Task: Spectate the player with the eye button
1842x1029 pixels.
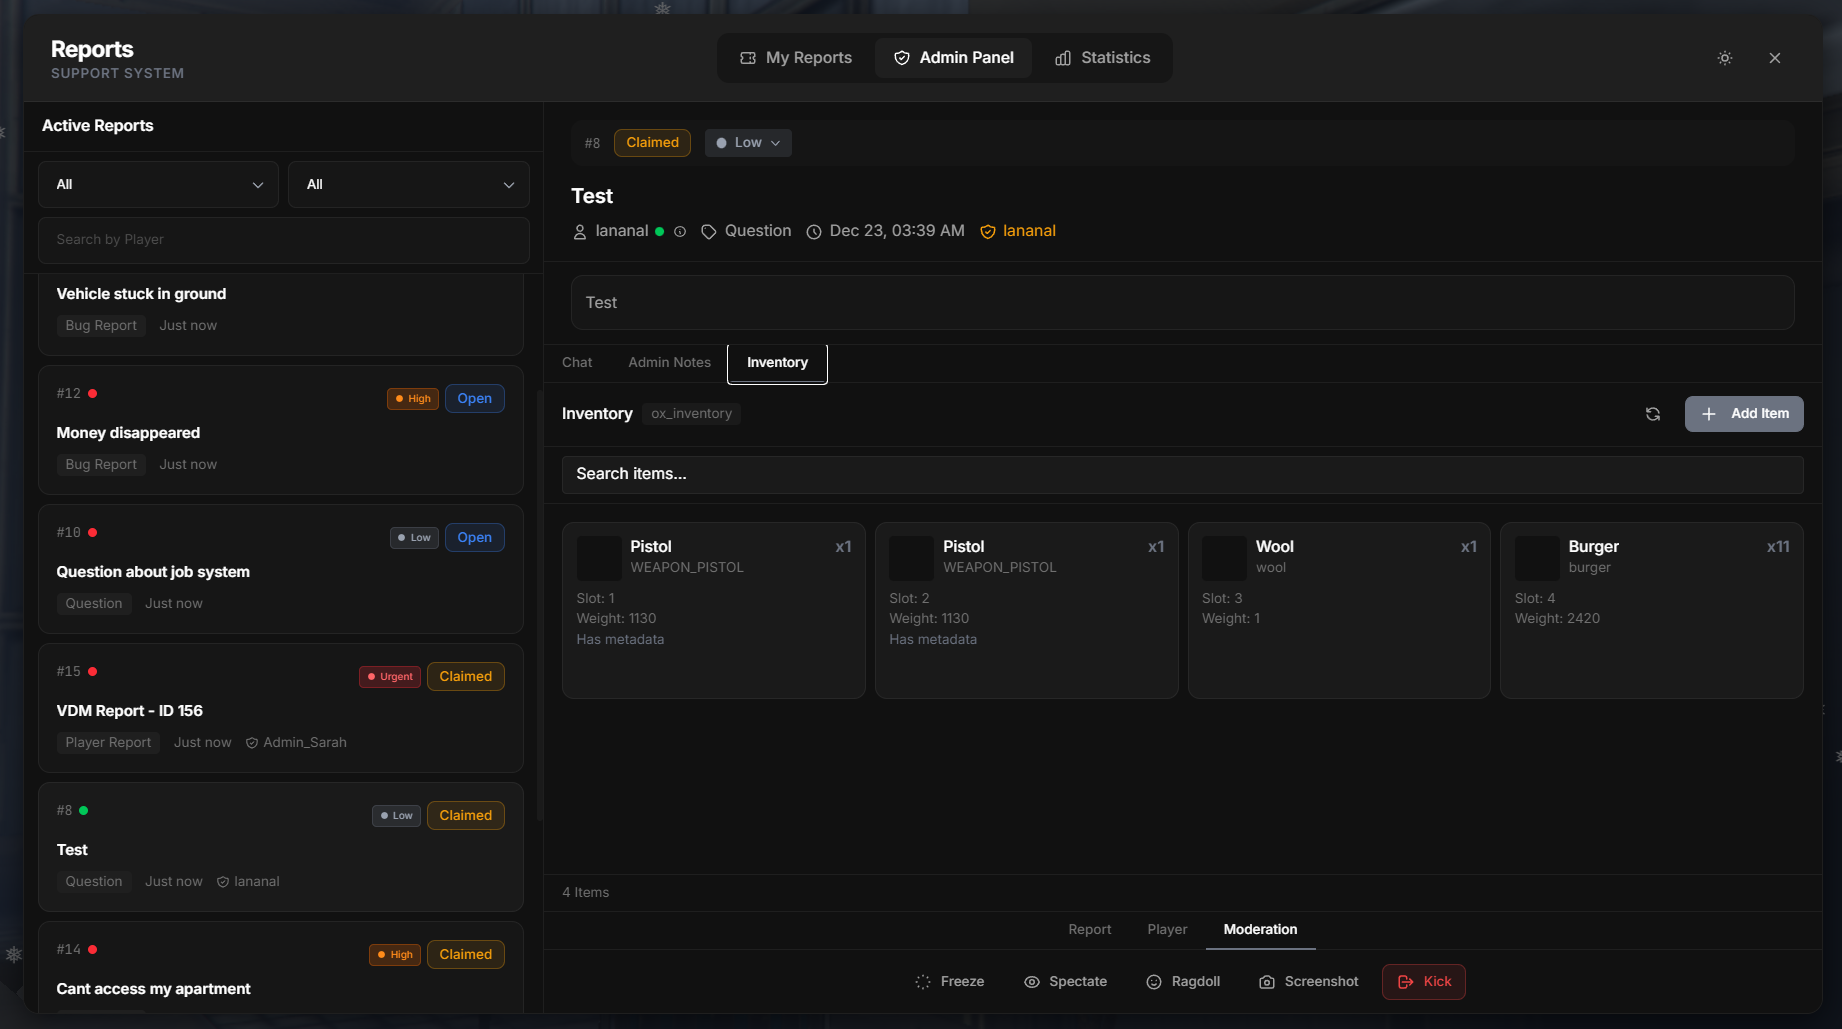Action: click(x=1065, y=982)
